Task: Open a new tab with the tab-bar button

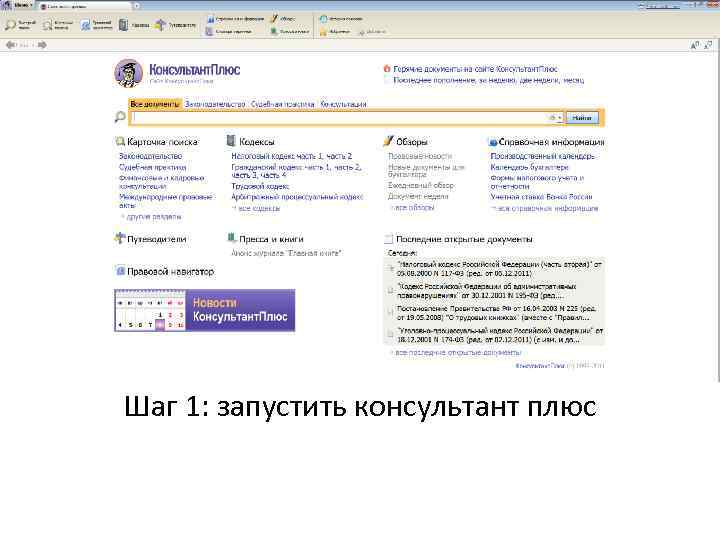Action: (137, 6)
